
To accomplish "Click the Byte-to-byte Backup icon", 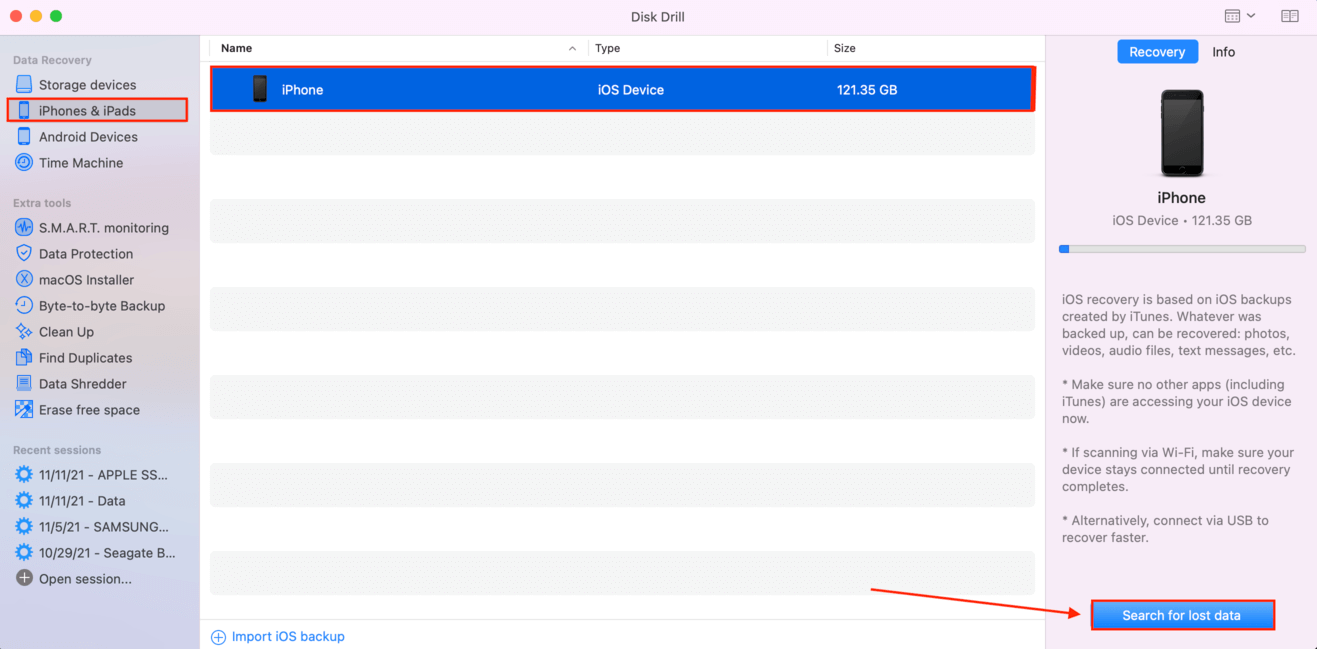I will pyautogui.click(x=24, y=306).
